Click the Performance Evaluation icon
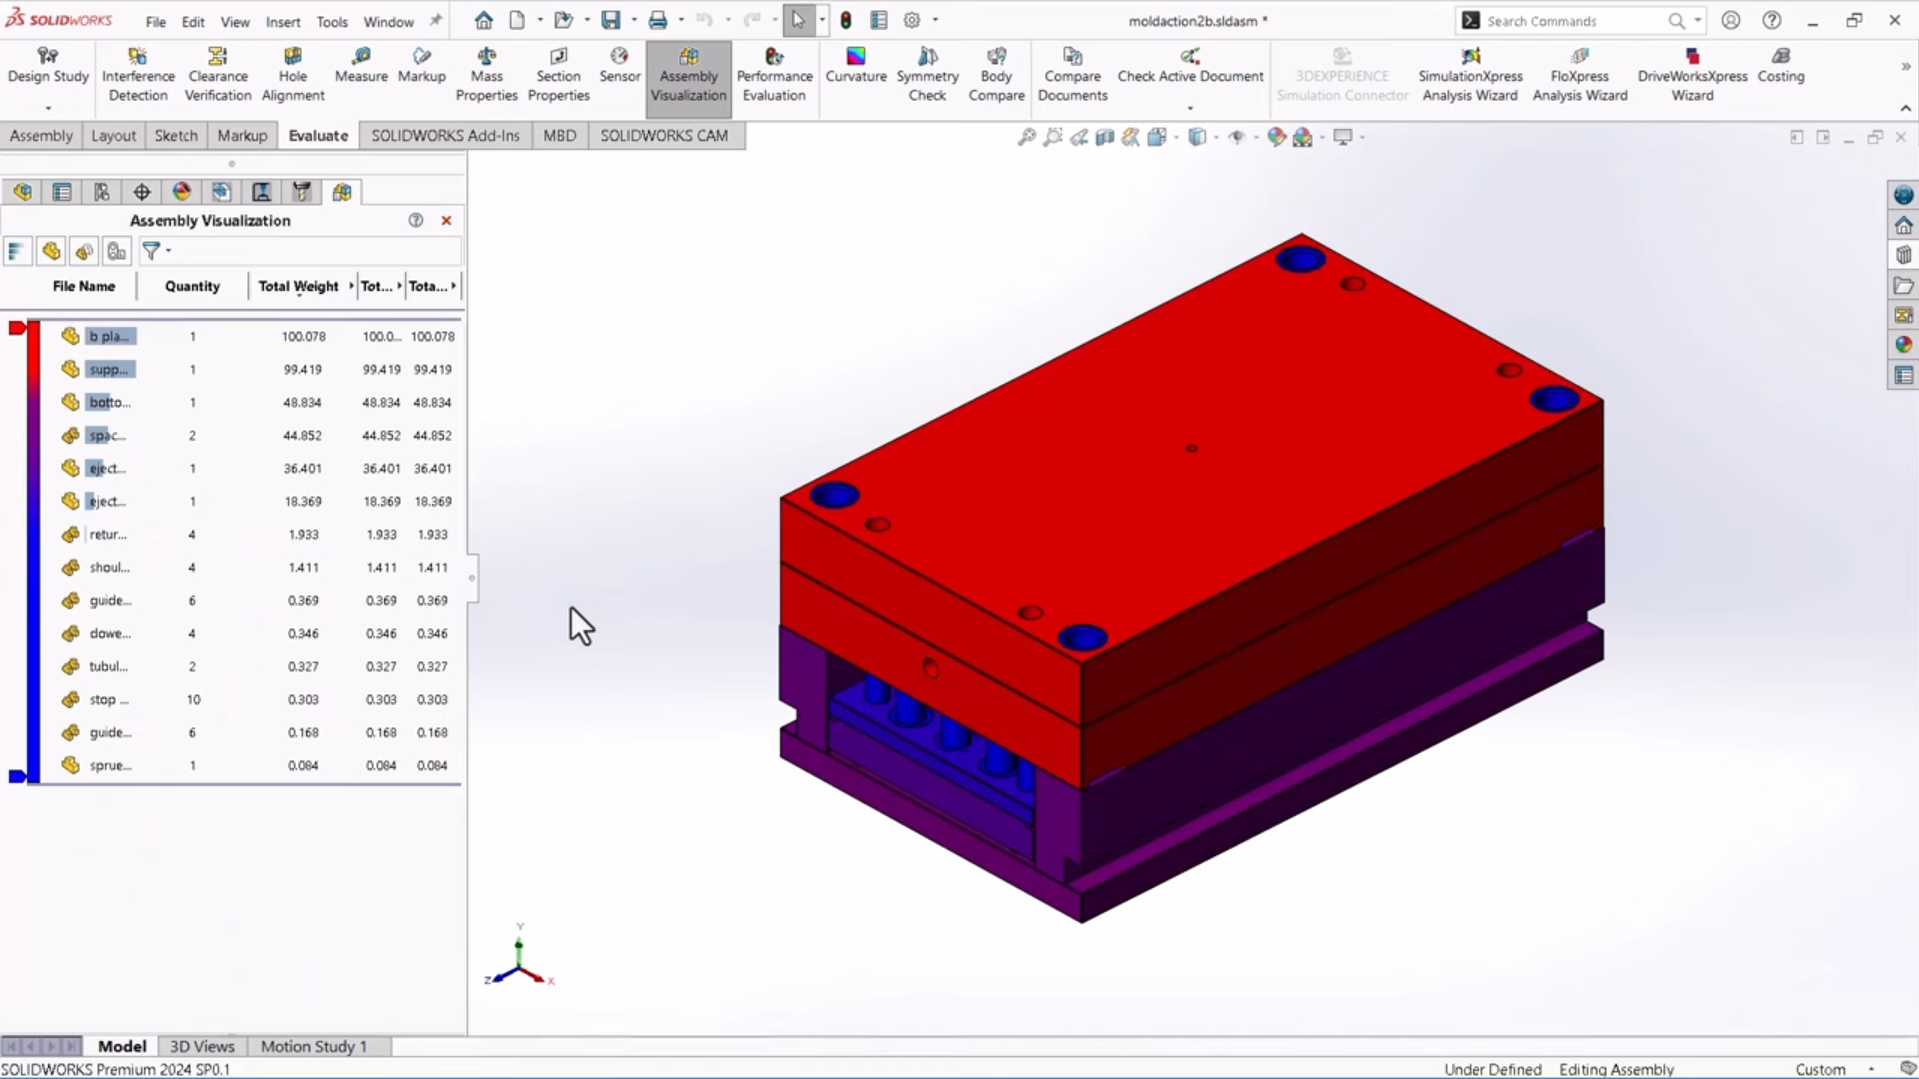Image resolution: width=1919 pixels, height=1079 pixels. click(774, 75)
